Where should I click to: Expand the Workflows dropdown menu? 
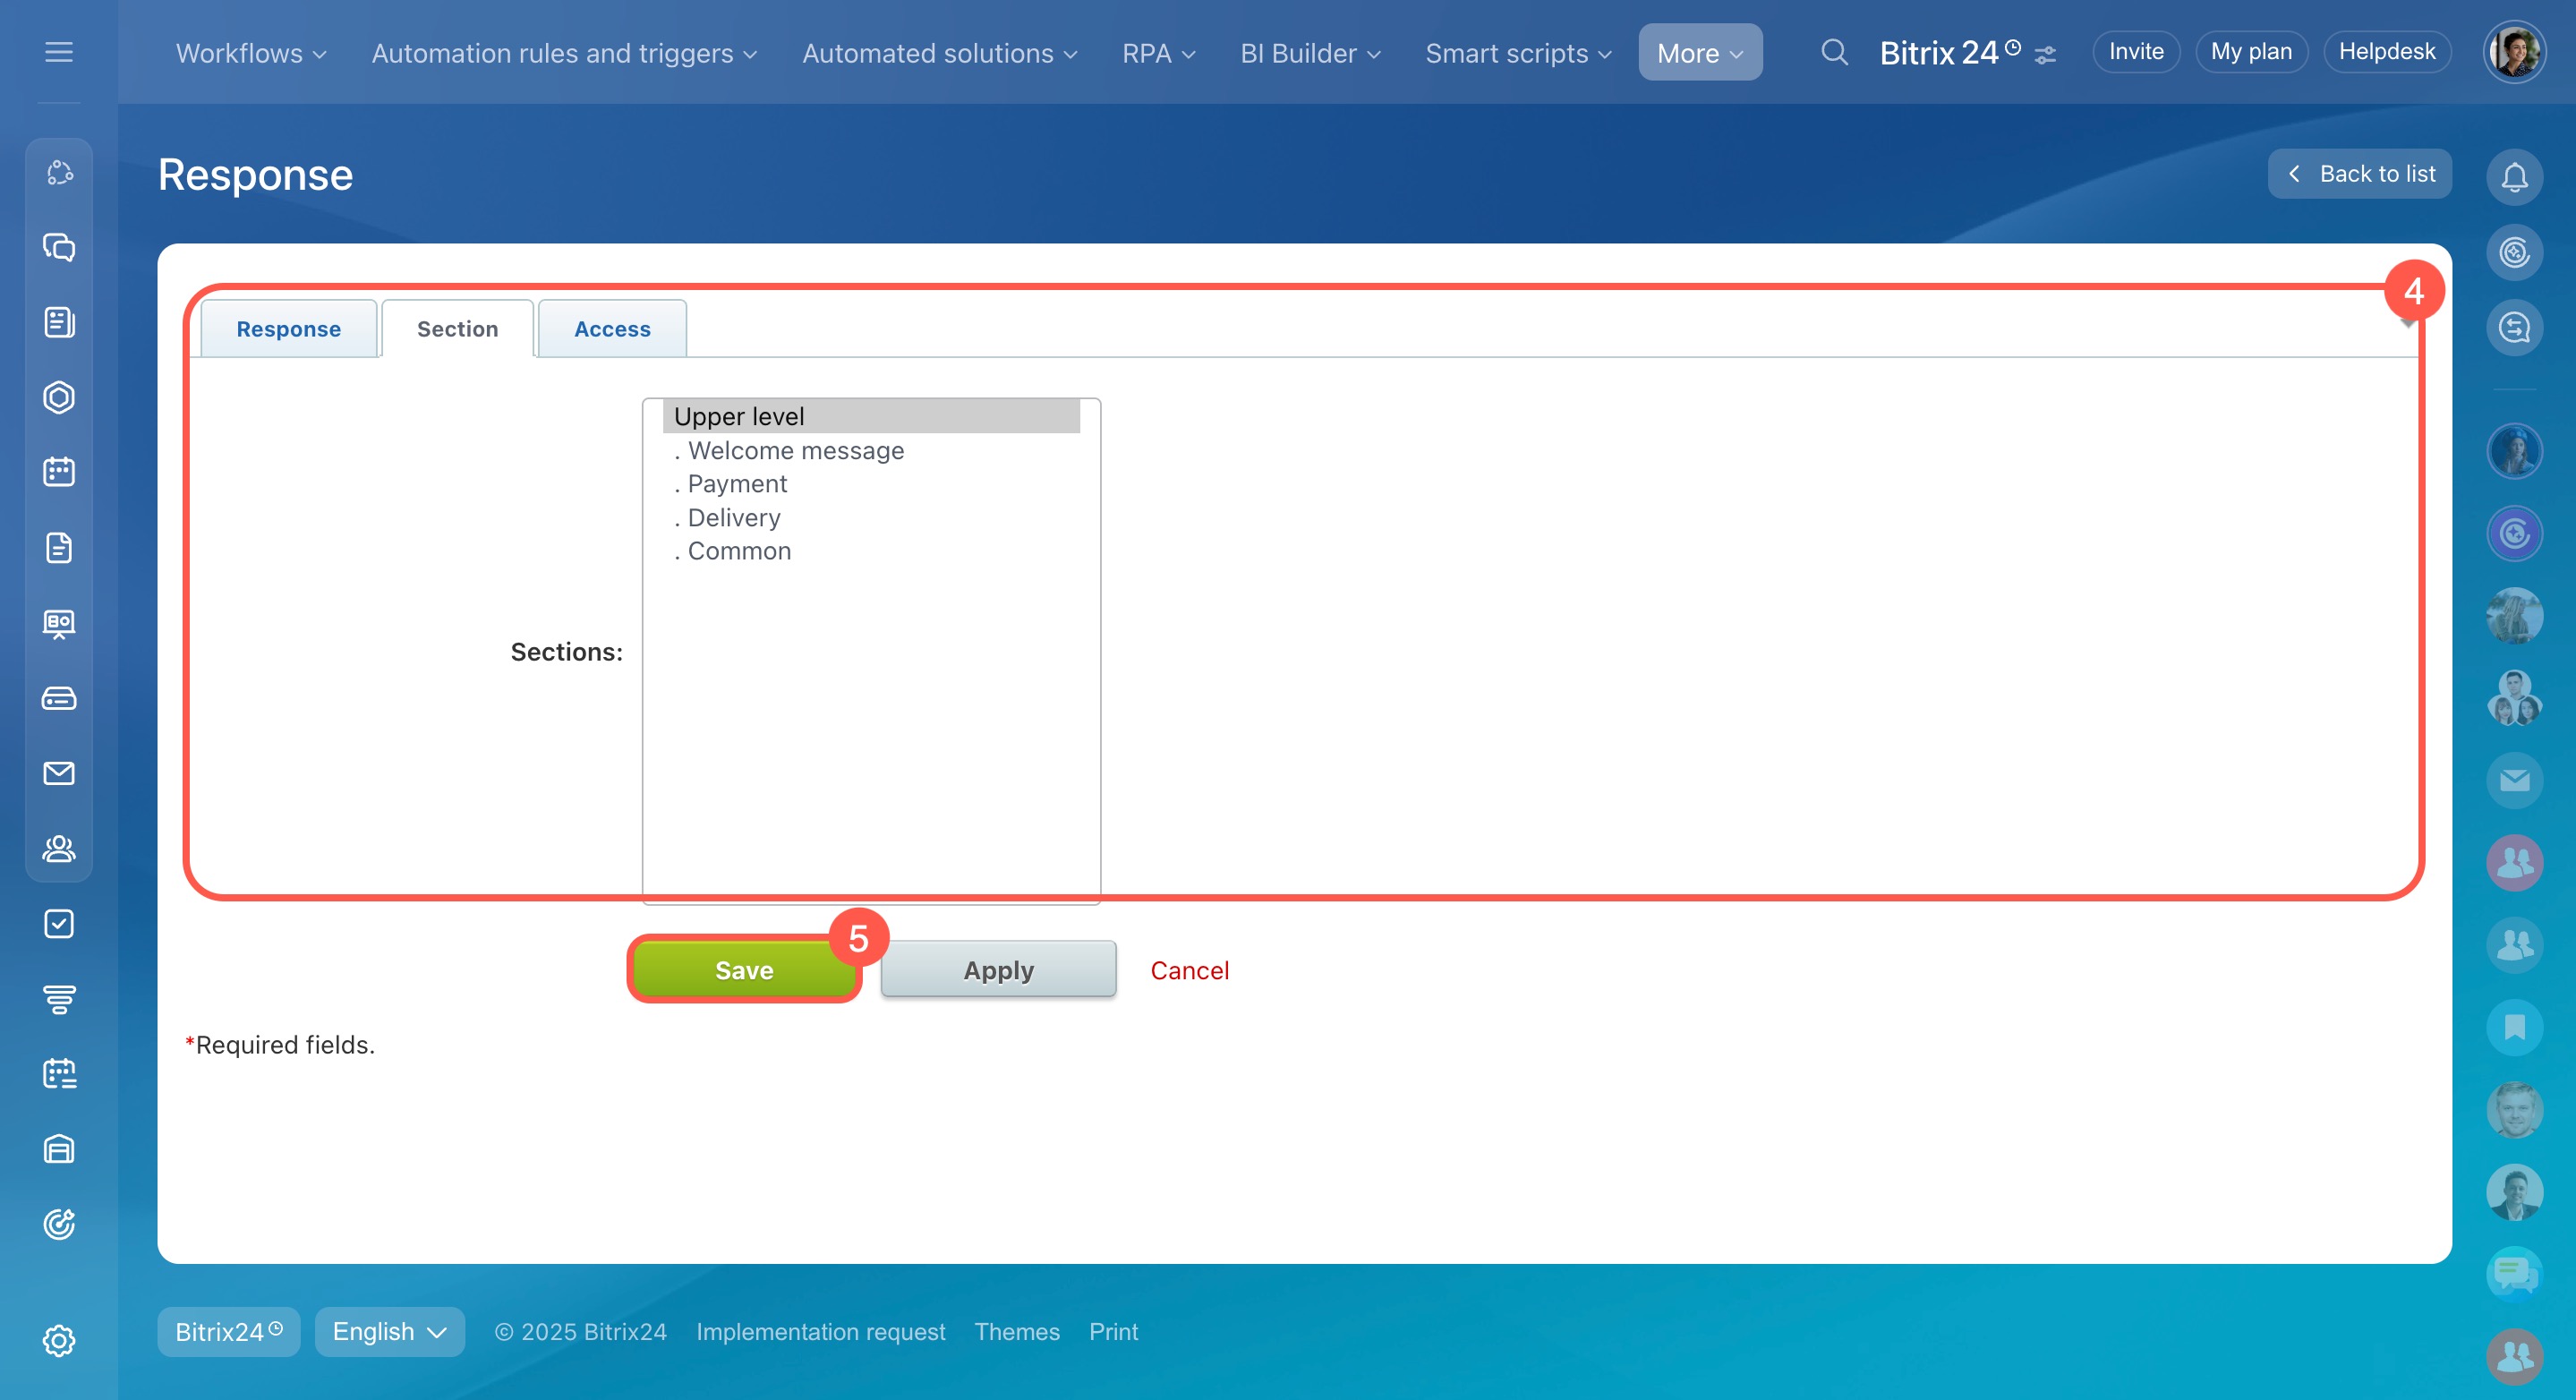pyautogui.click(x=251, y=53)
